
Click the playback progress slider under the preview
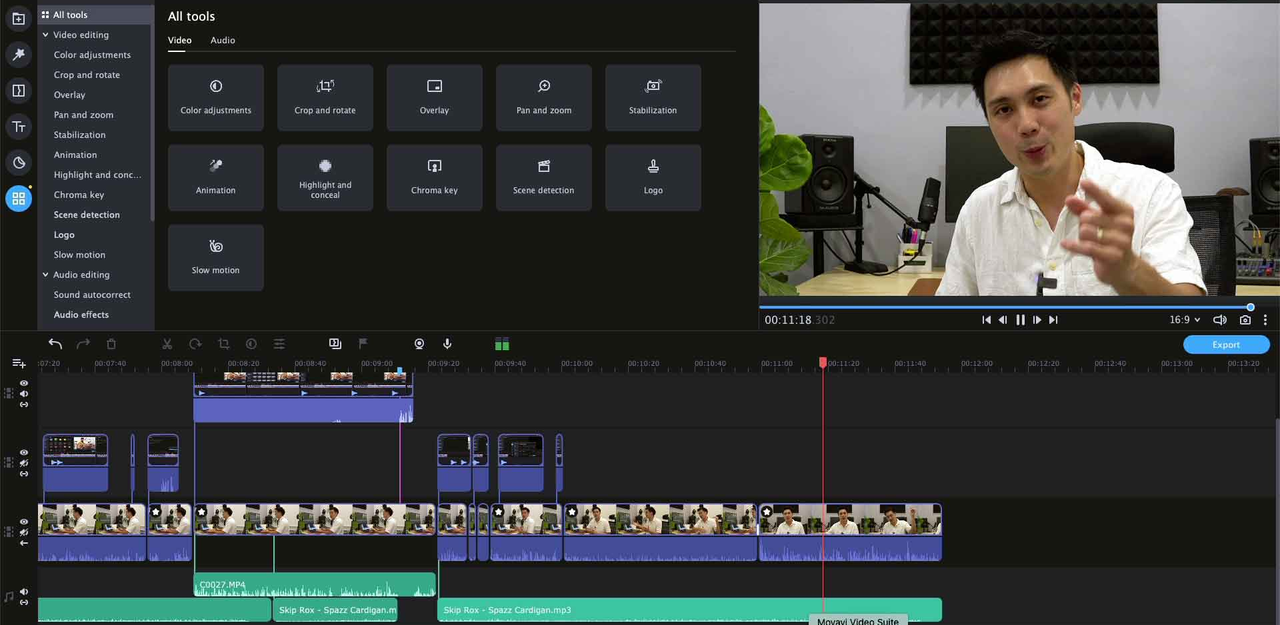pos(1000,307)
